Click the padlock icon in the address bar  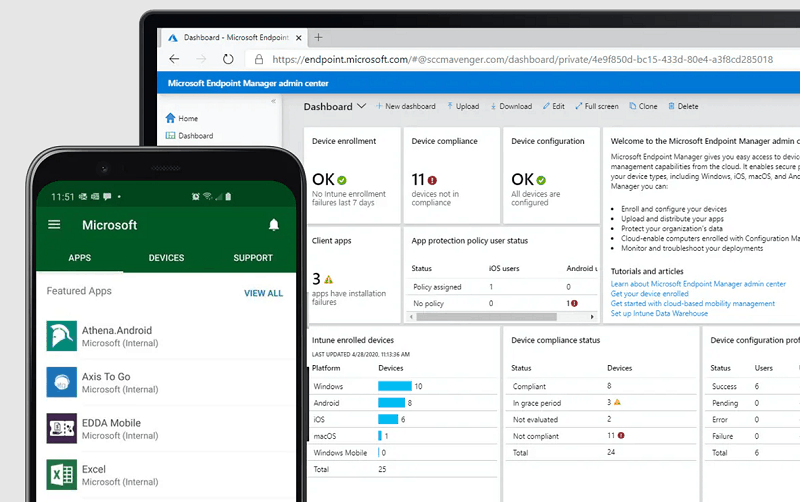(x=259, y=59)
